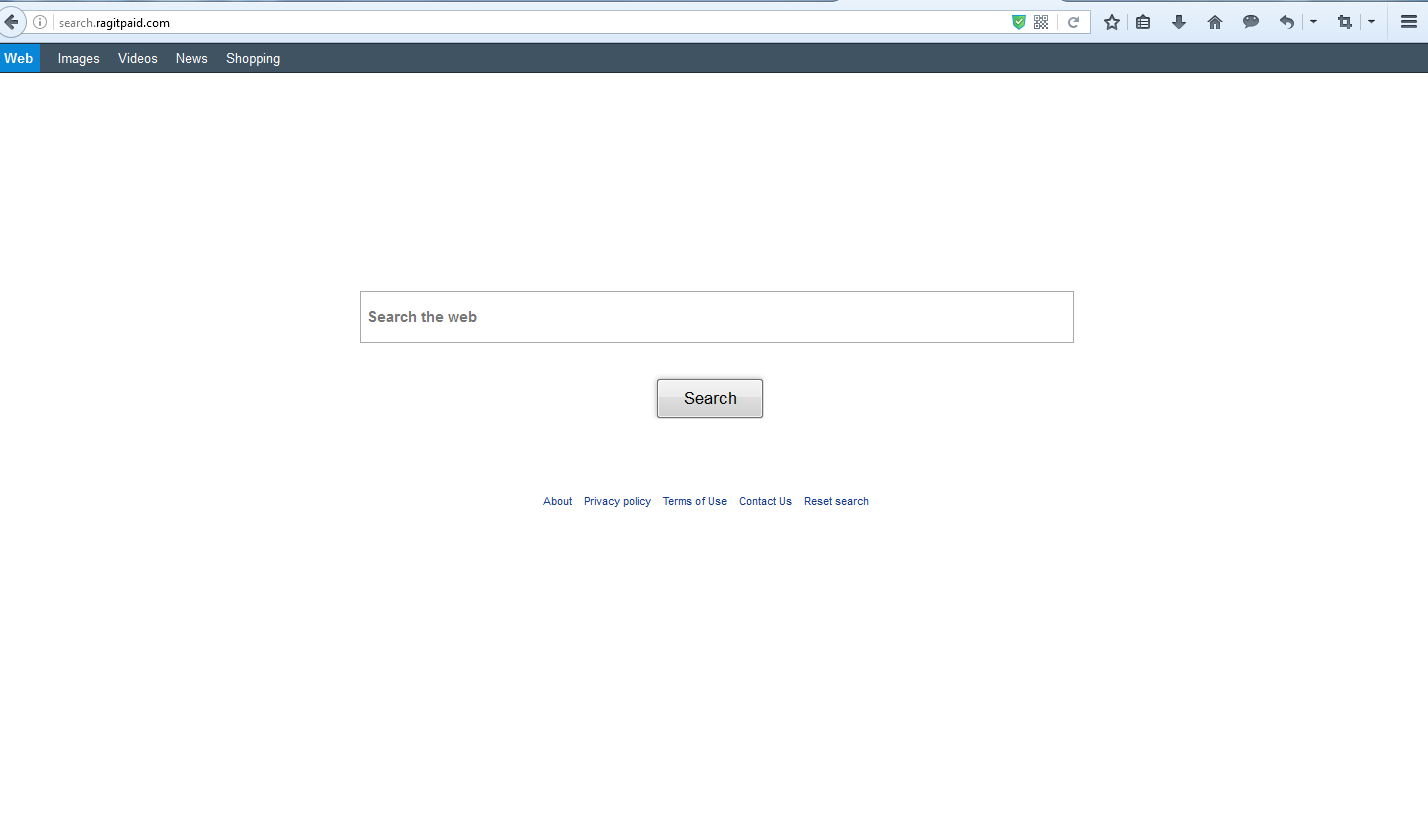Open the Privacy policy link
The height and width of the screenshot is (831, 1428).
click(x=617, y=501)
